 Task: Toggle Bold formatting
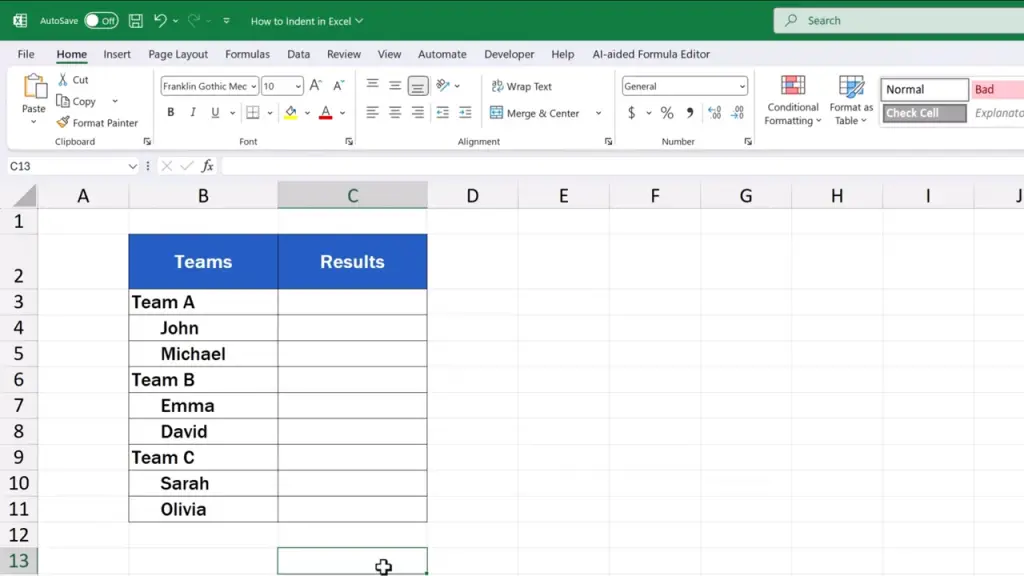click(x=171, y=113)
